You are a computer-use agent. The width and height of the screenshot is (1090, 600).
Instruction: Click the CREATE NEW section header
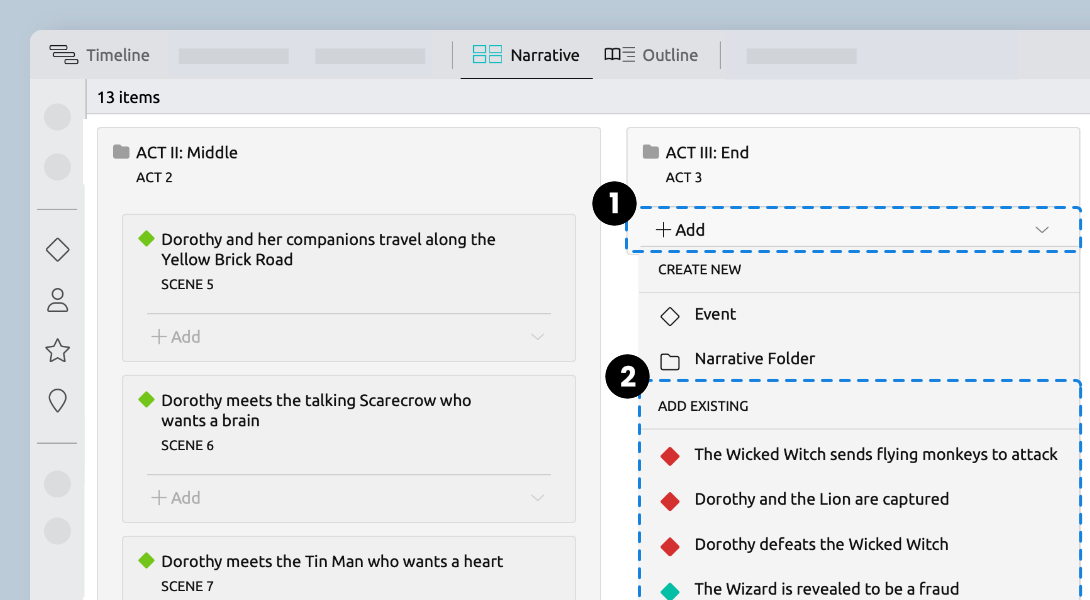click(x=699, y=270)
